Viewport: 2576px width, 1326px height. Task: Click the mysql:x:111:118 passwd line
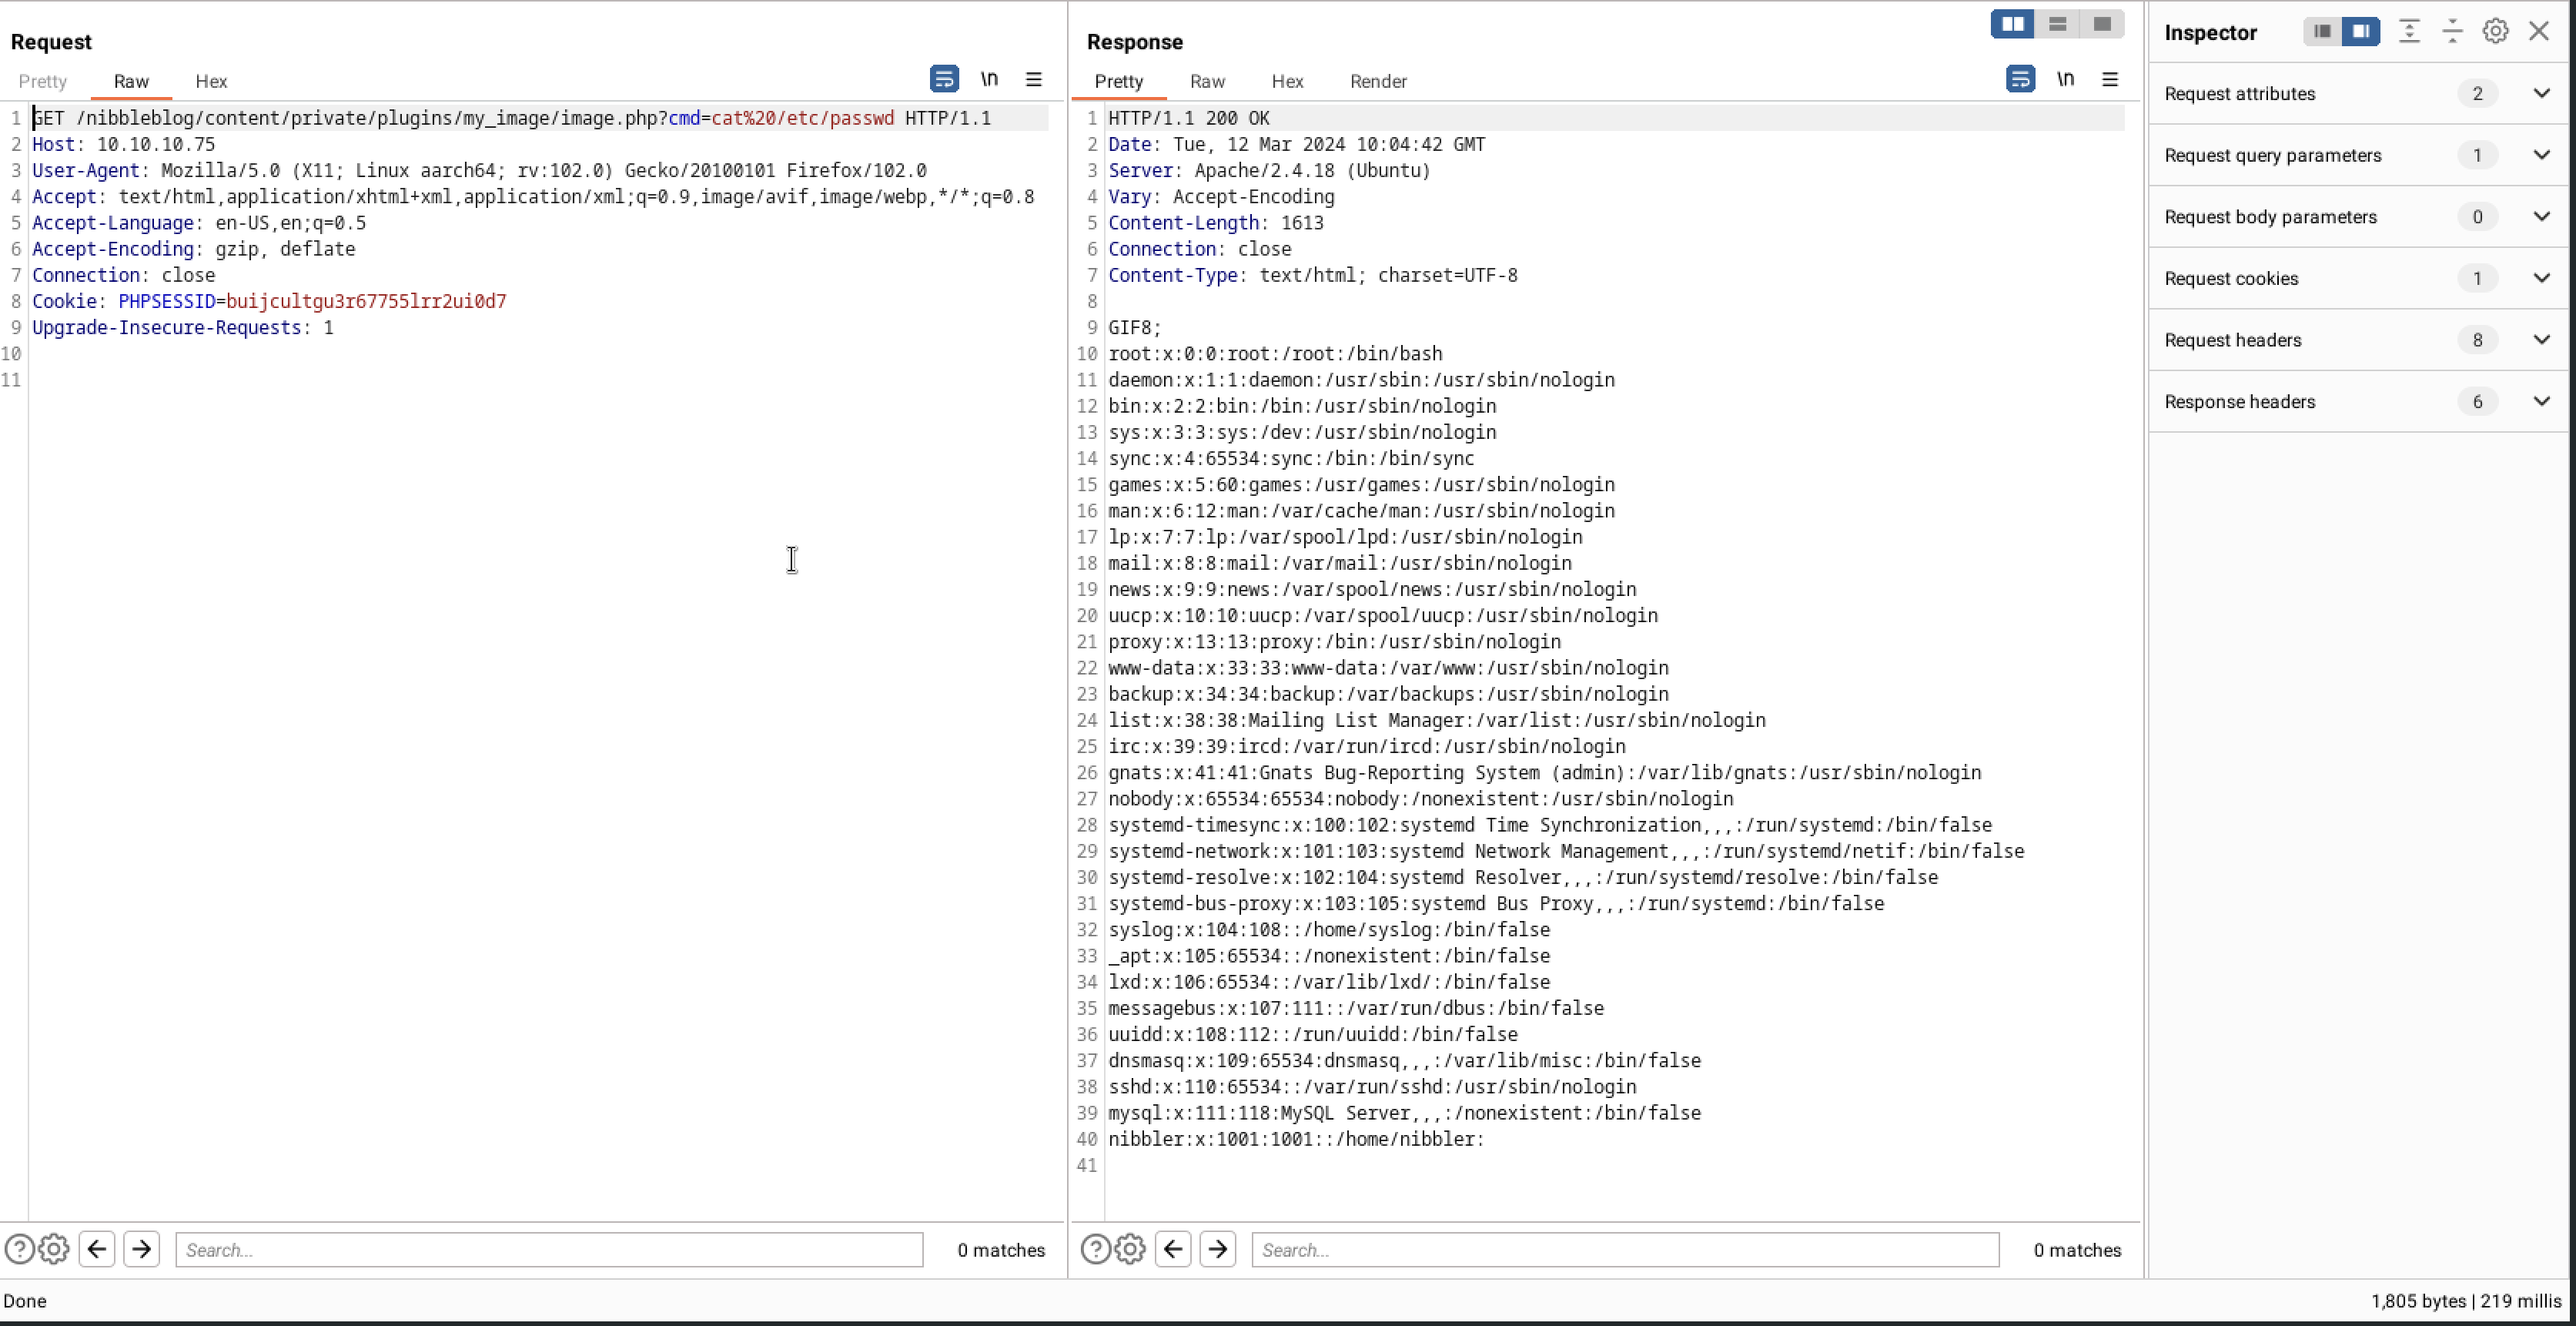click(1404, 1113)
